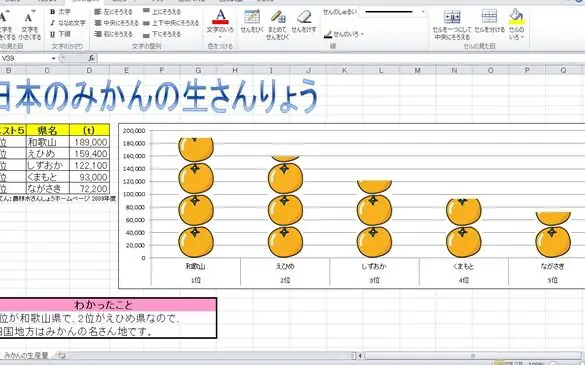Select the (t) header cell
This screenshot has width=585, height=365.
[x=90, y=130]
